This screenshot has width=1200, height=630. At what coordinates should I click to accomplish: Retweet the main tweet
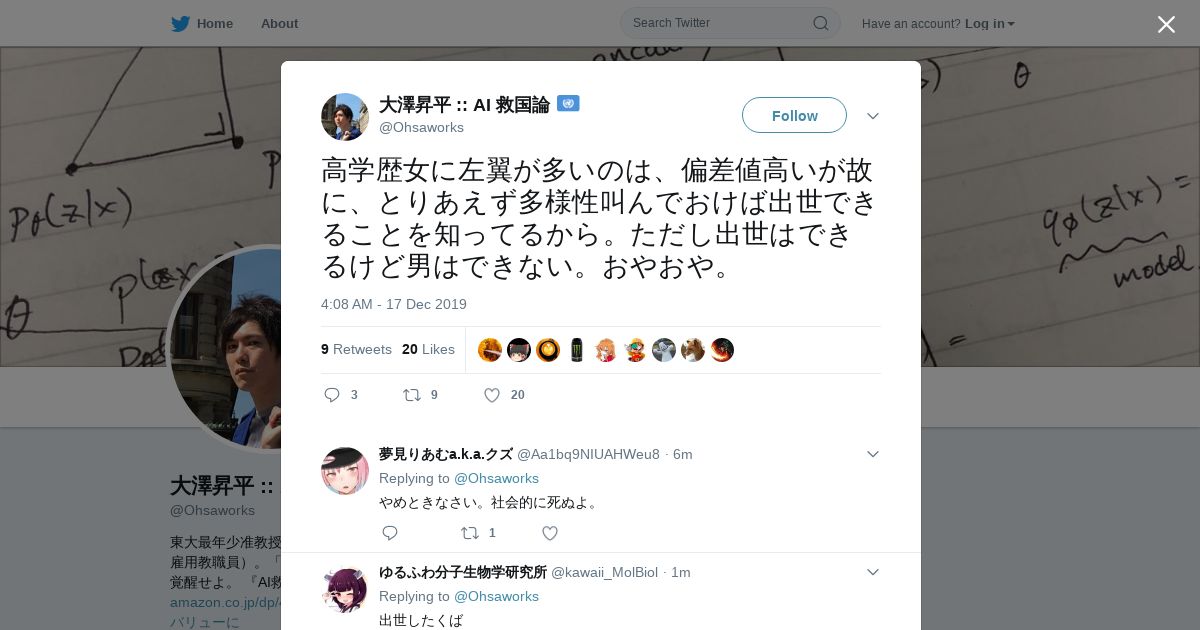[412, 395]
